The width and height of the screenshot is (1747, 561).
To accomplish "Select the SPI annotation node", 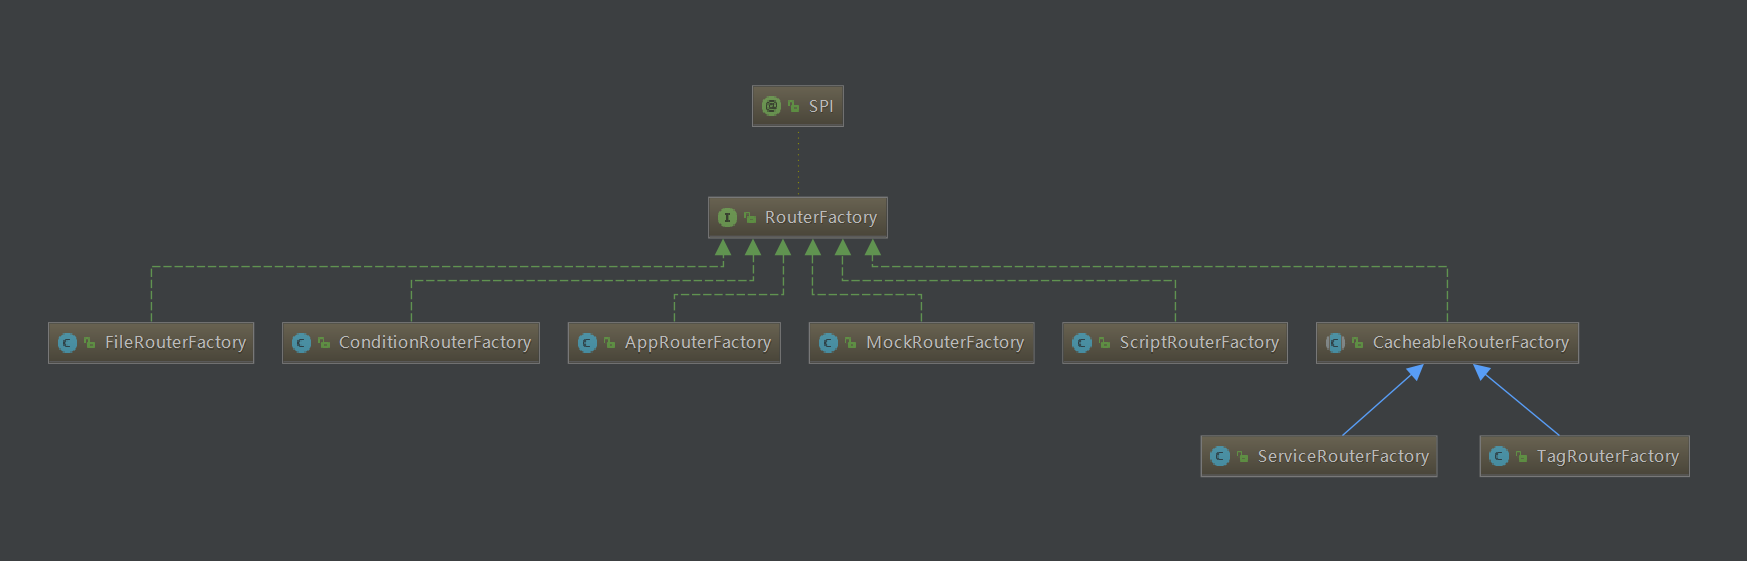I will point(797,106).
